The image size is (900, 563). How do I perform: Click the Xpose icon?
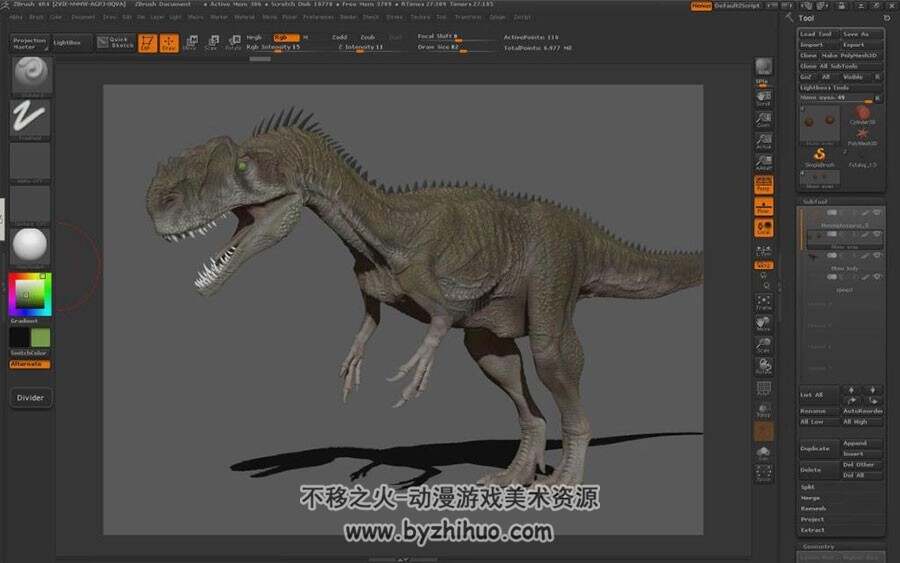763,473
